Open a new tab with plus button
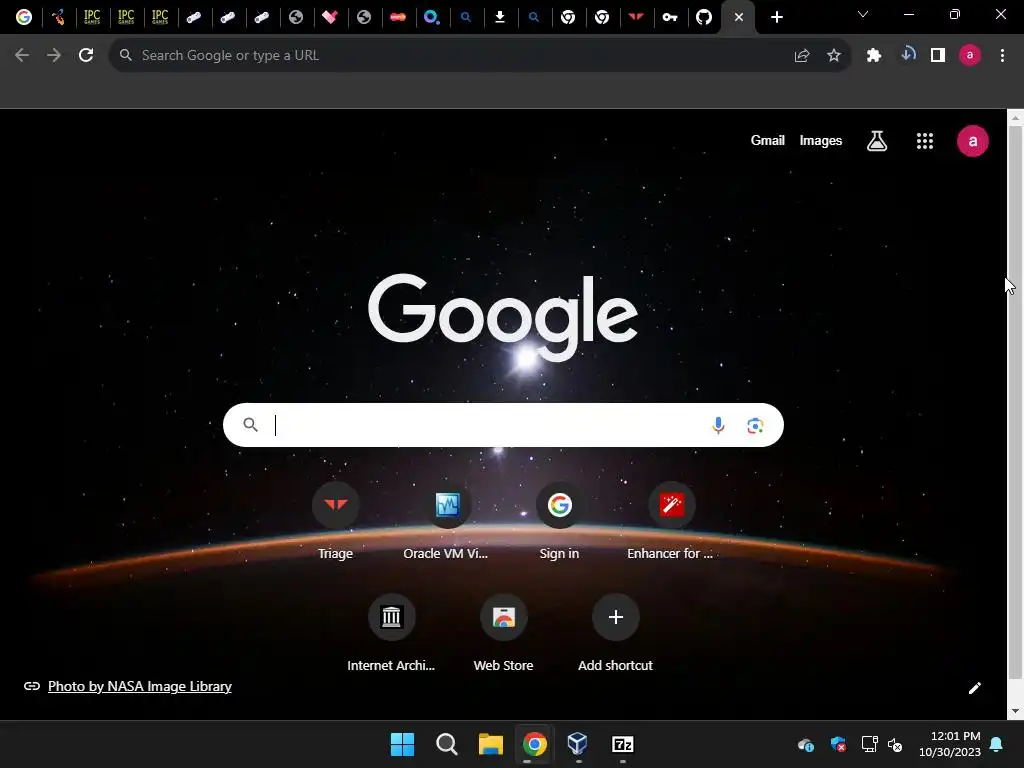The image size is (1024, 768). (776, 17)
